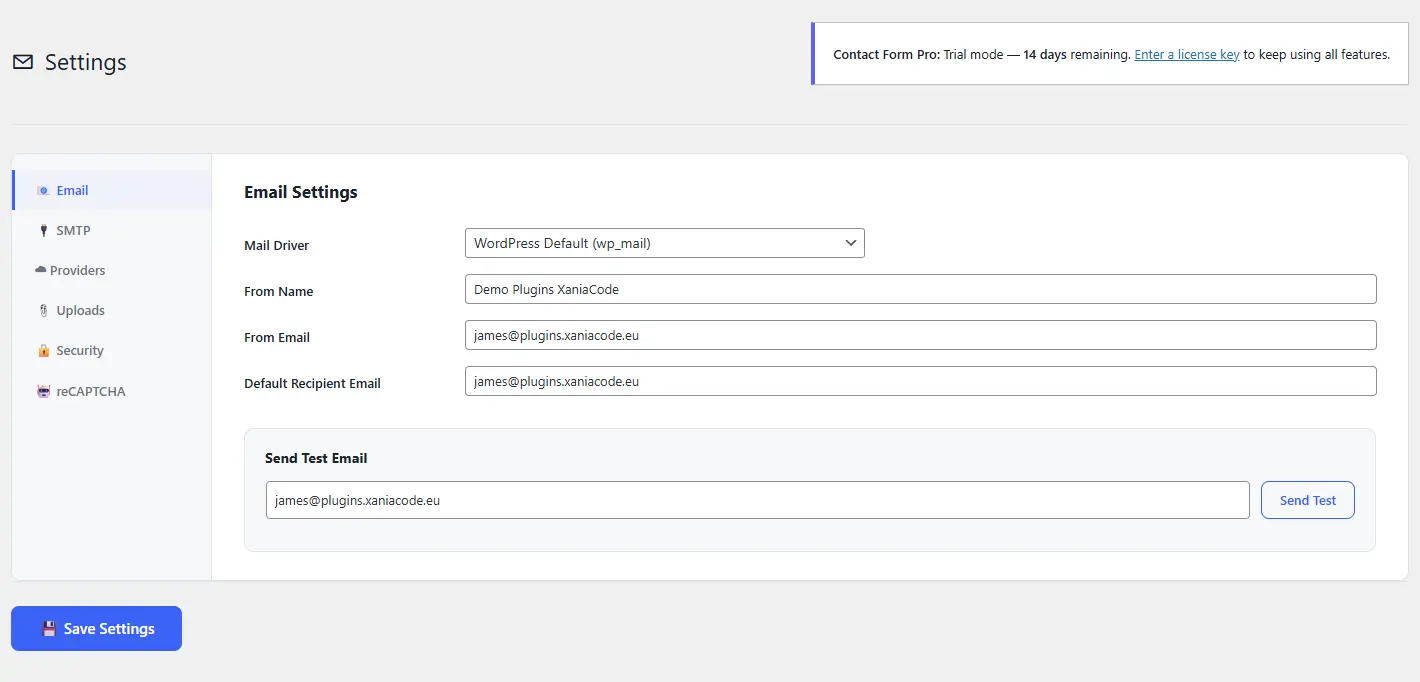
Task: Click the Mail Driver label
Action: pyautogui.click(x=277, y=245)
